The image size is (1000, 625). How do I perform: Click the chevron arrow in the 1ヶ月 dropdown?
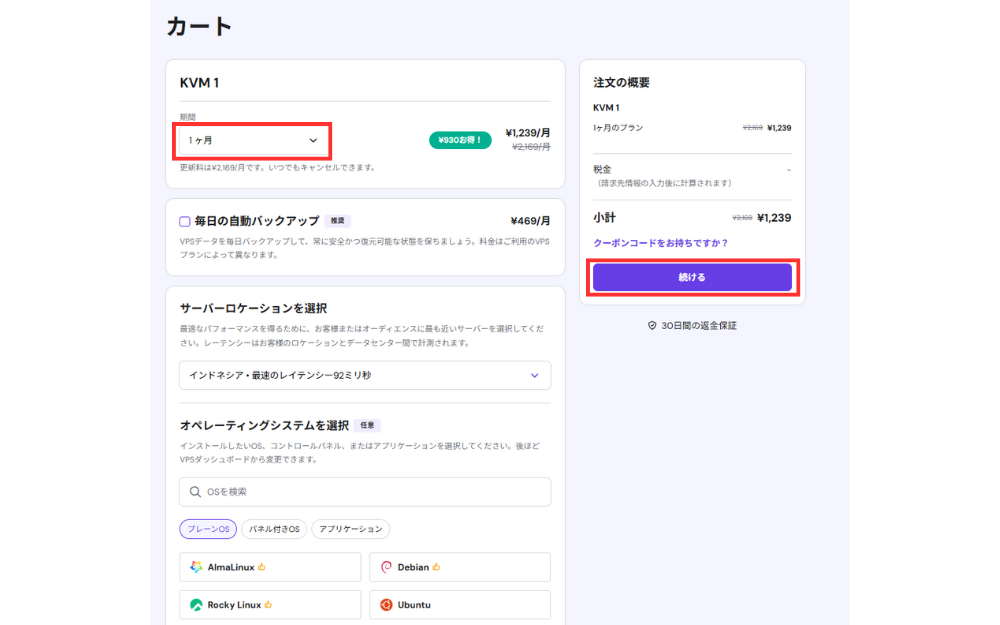[x=313, y=140]
